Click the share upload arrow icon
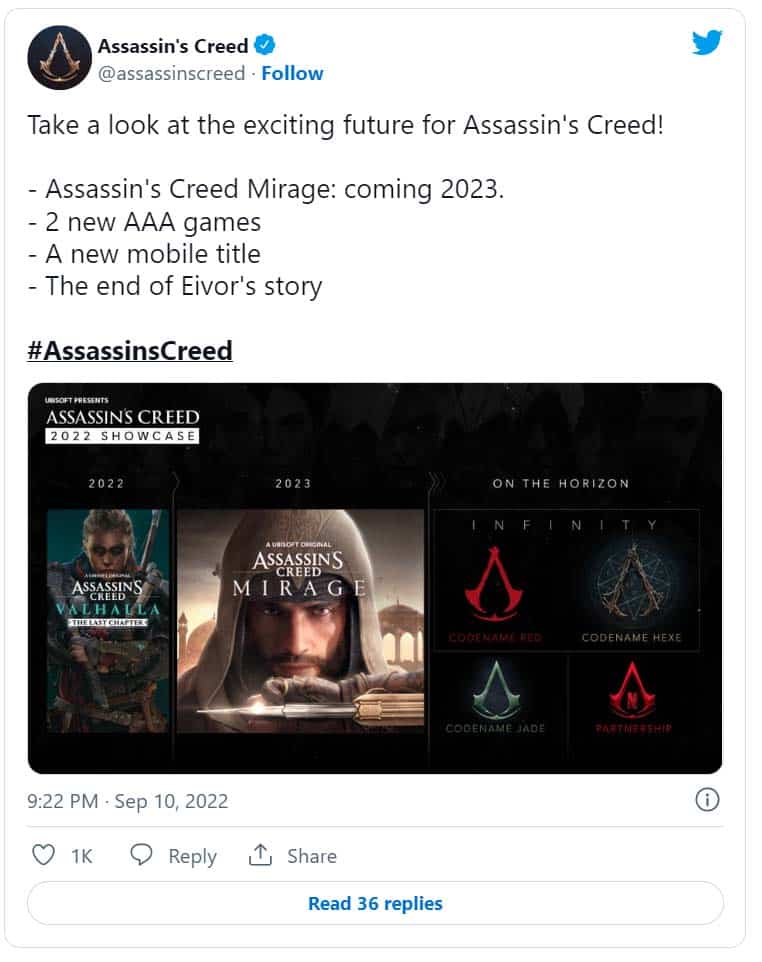This screenshot has width=762, height=962. [261, 855]
